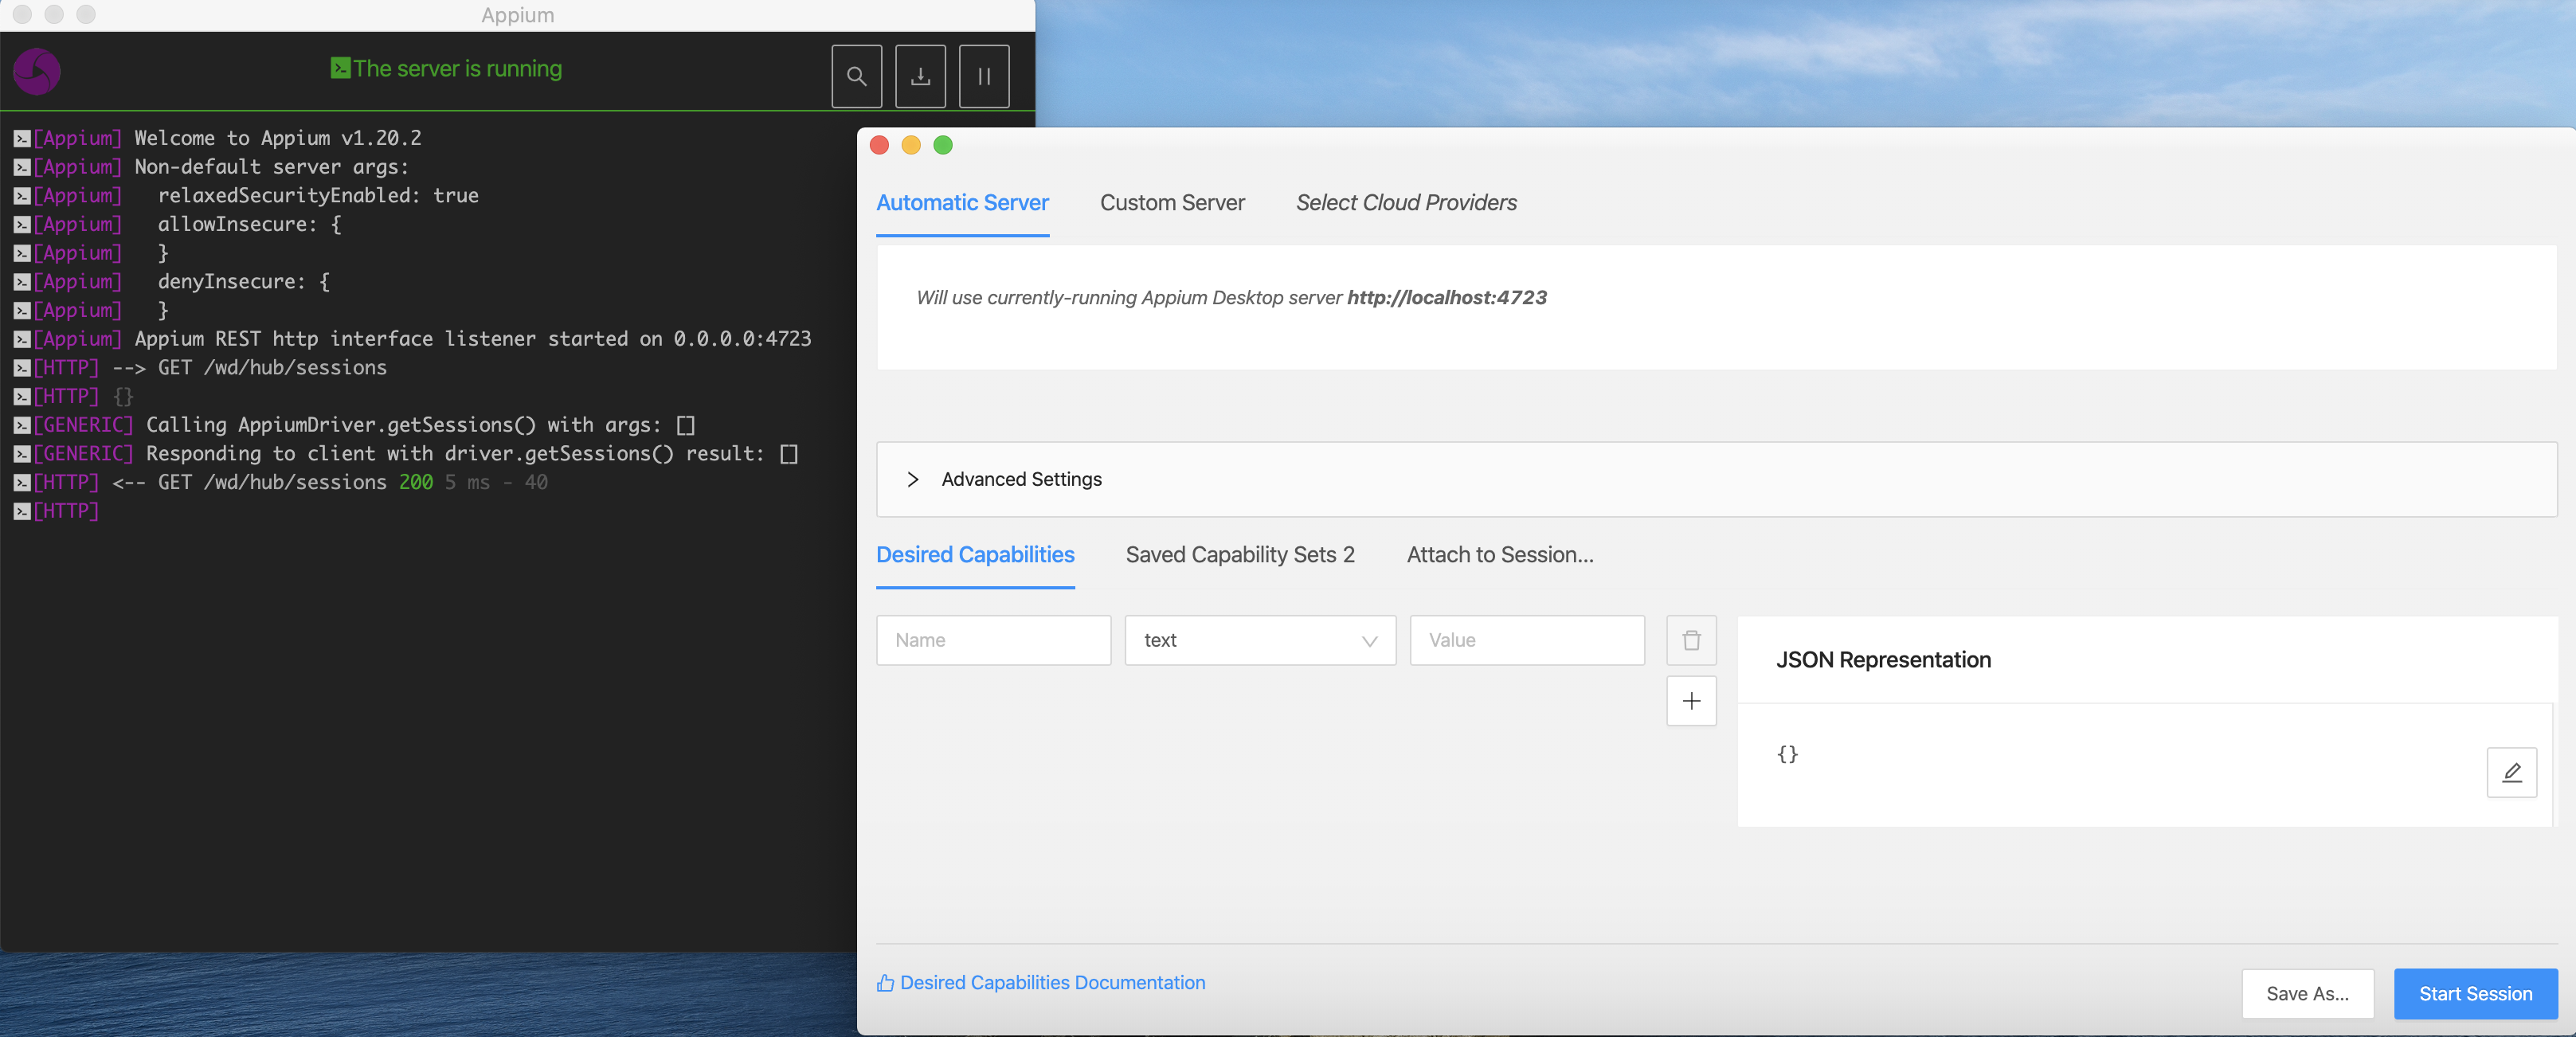The width and height of the screenshot is (2576, 1037).
Task: Switch to Saved Capability Sets tab
Action: click(x=1239, y=555)
